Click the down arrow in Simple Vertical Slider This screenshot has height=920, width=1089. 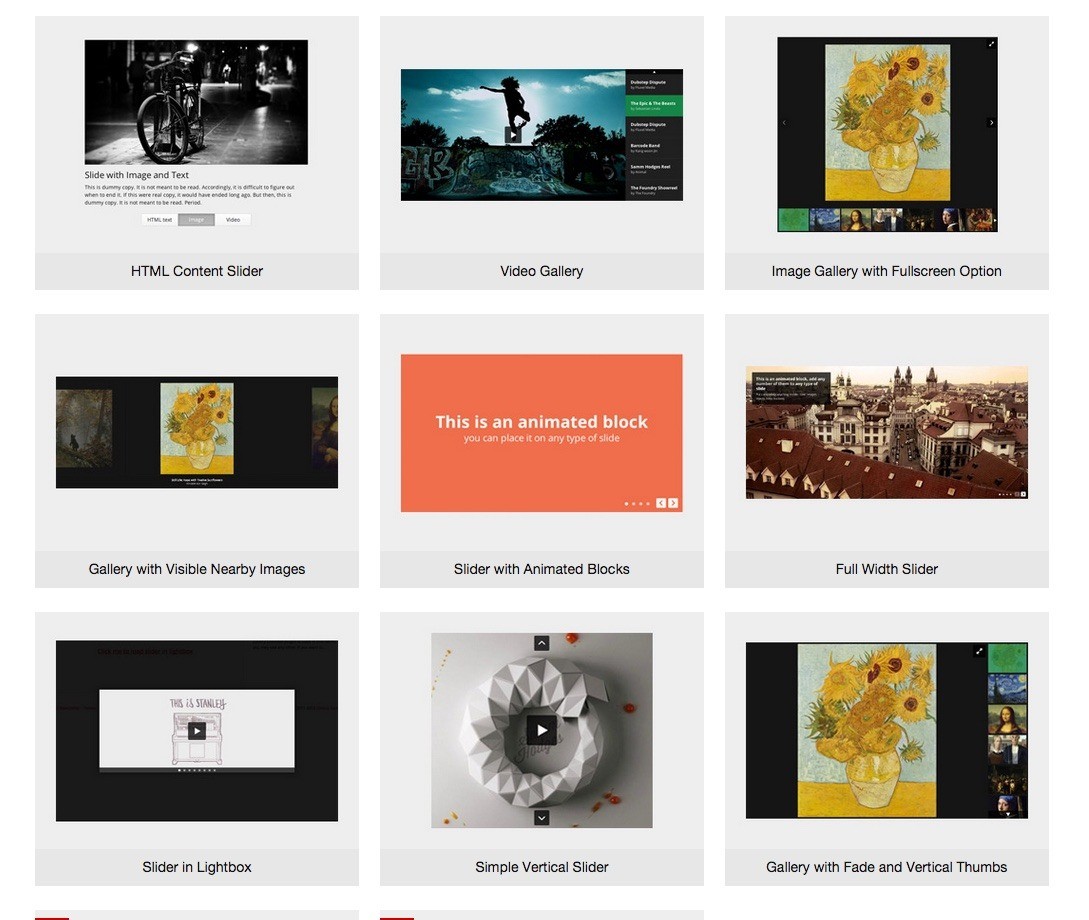[542, 818]
